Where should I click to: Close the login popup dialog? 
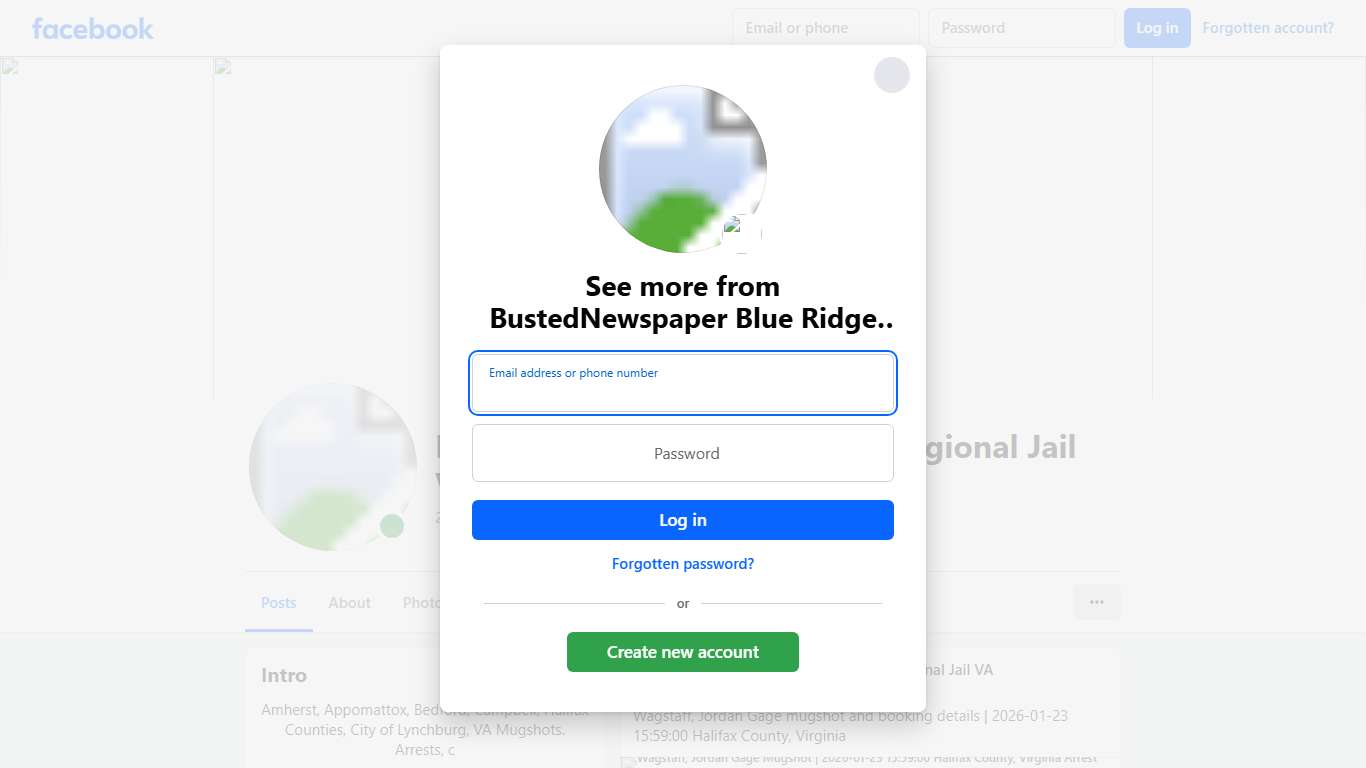891,75
